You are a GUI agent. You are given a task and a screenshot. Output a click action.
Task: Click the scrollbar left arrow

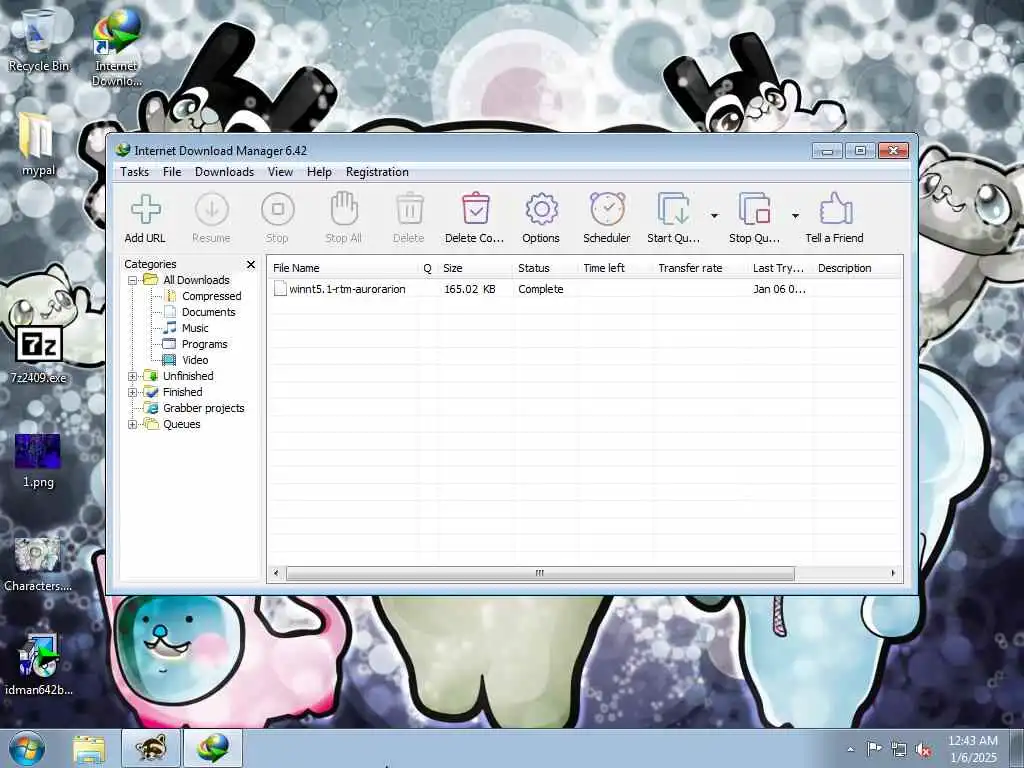[x=276, y=573]
